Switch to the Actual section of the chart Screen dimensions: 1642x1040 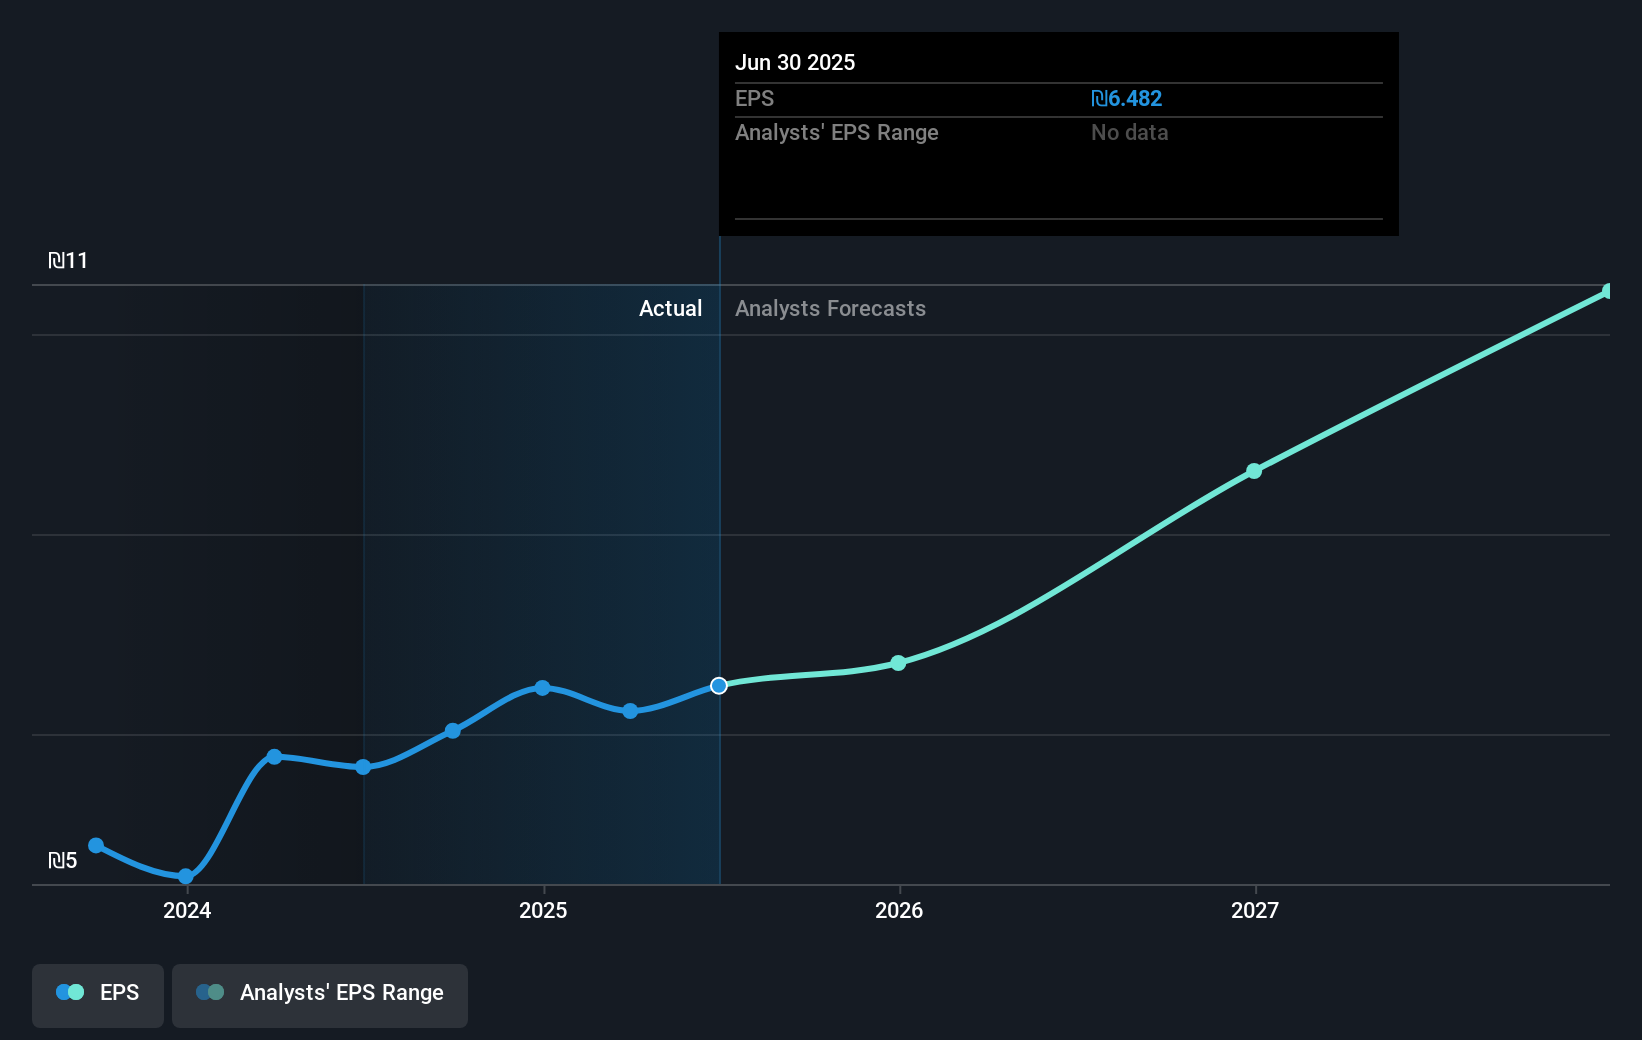coord(670,309)
